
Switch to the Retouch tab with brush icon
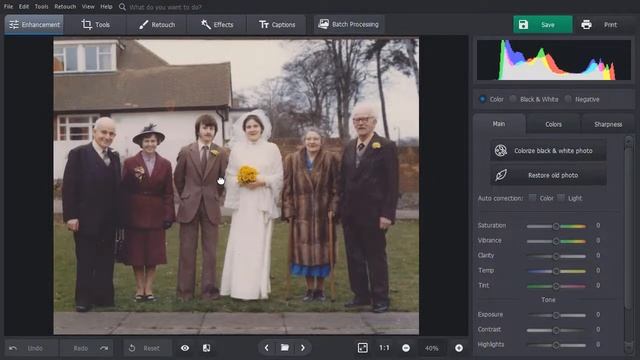[x=157, y=24]
